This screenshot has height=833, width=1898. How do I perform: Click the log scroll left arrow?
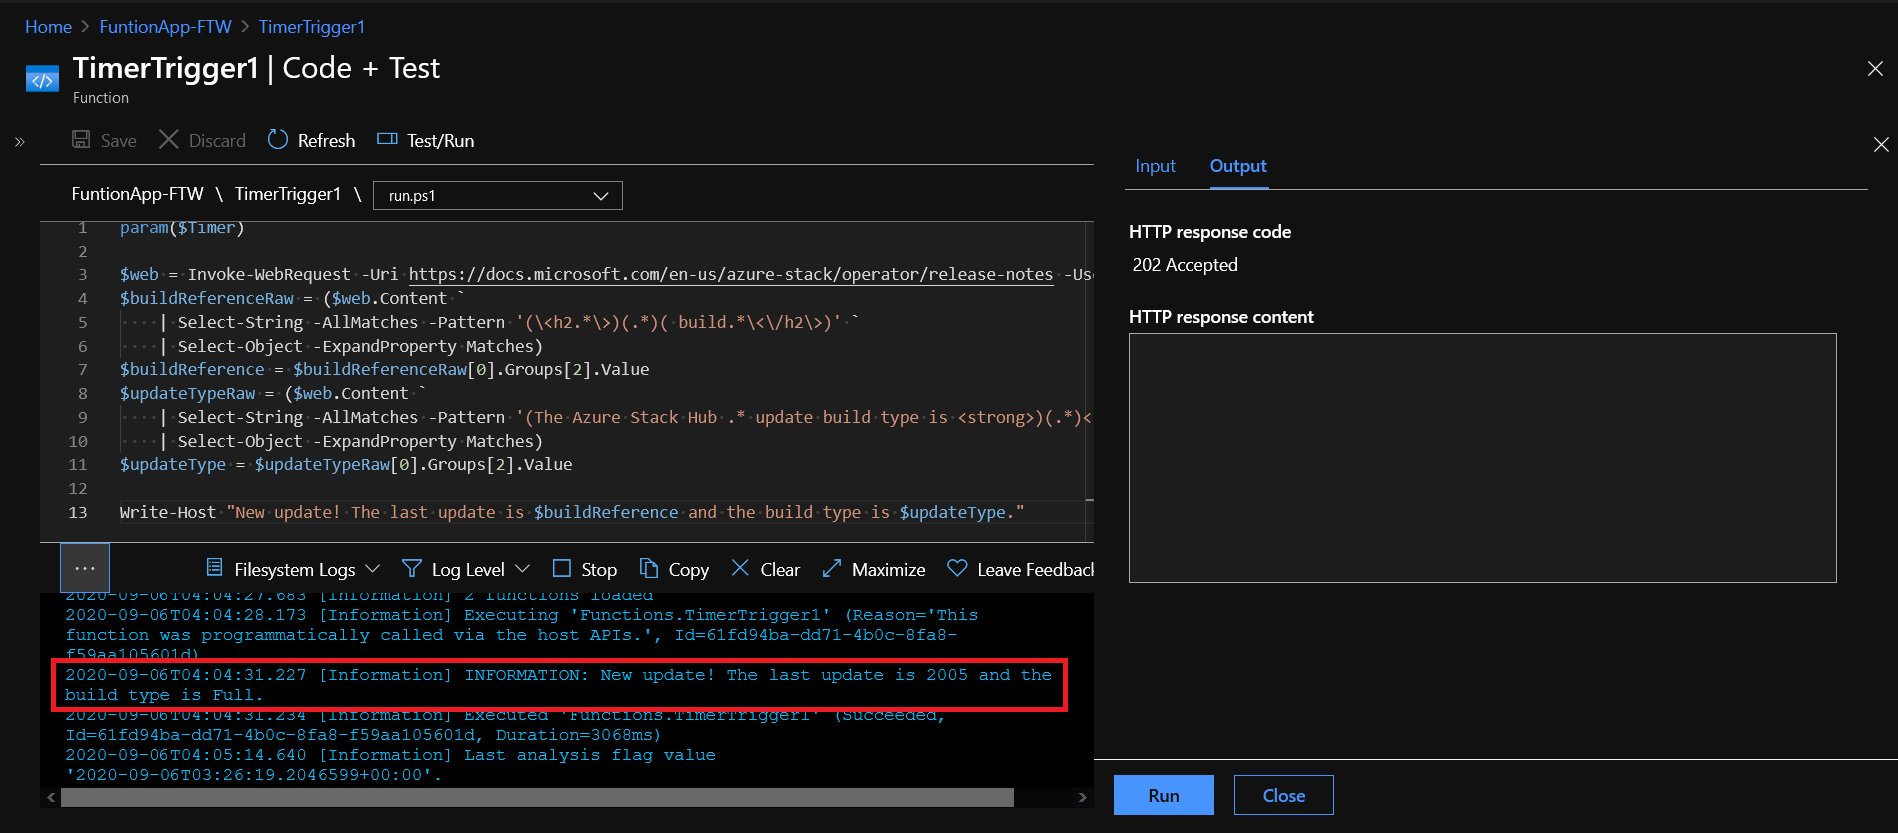(x=51, y=797)
